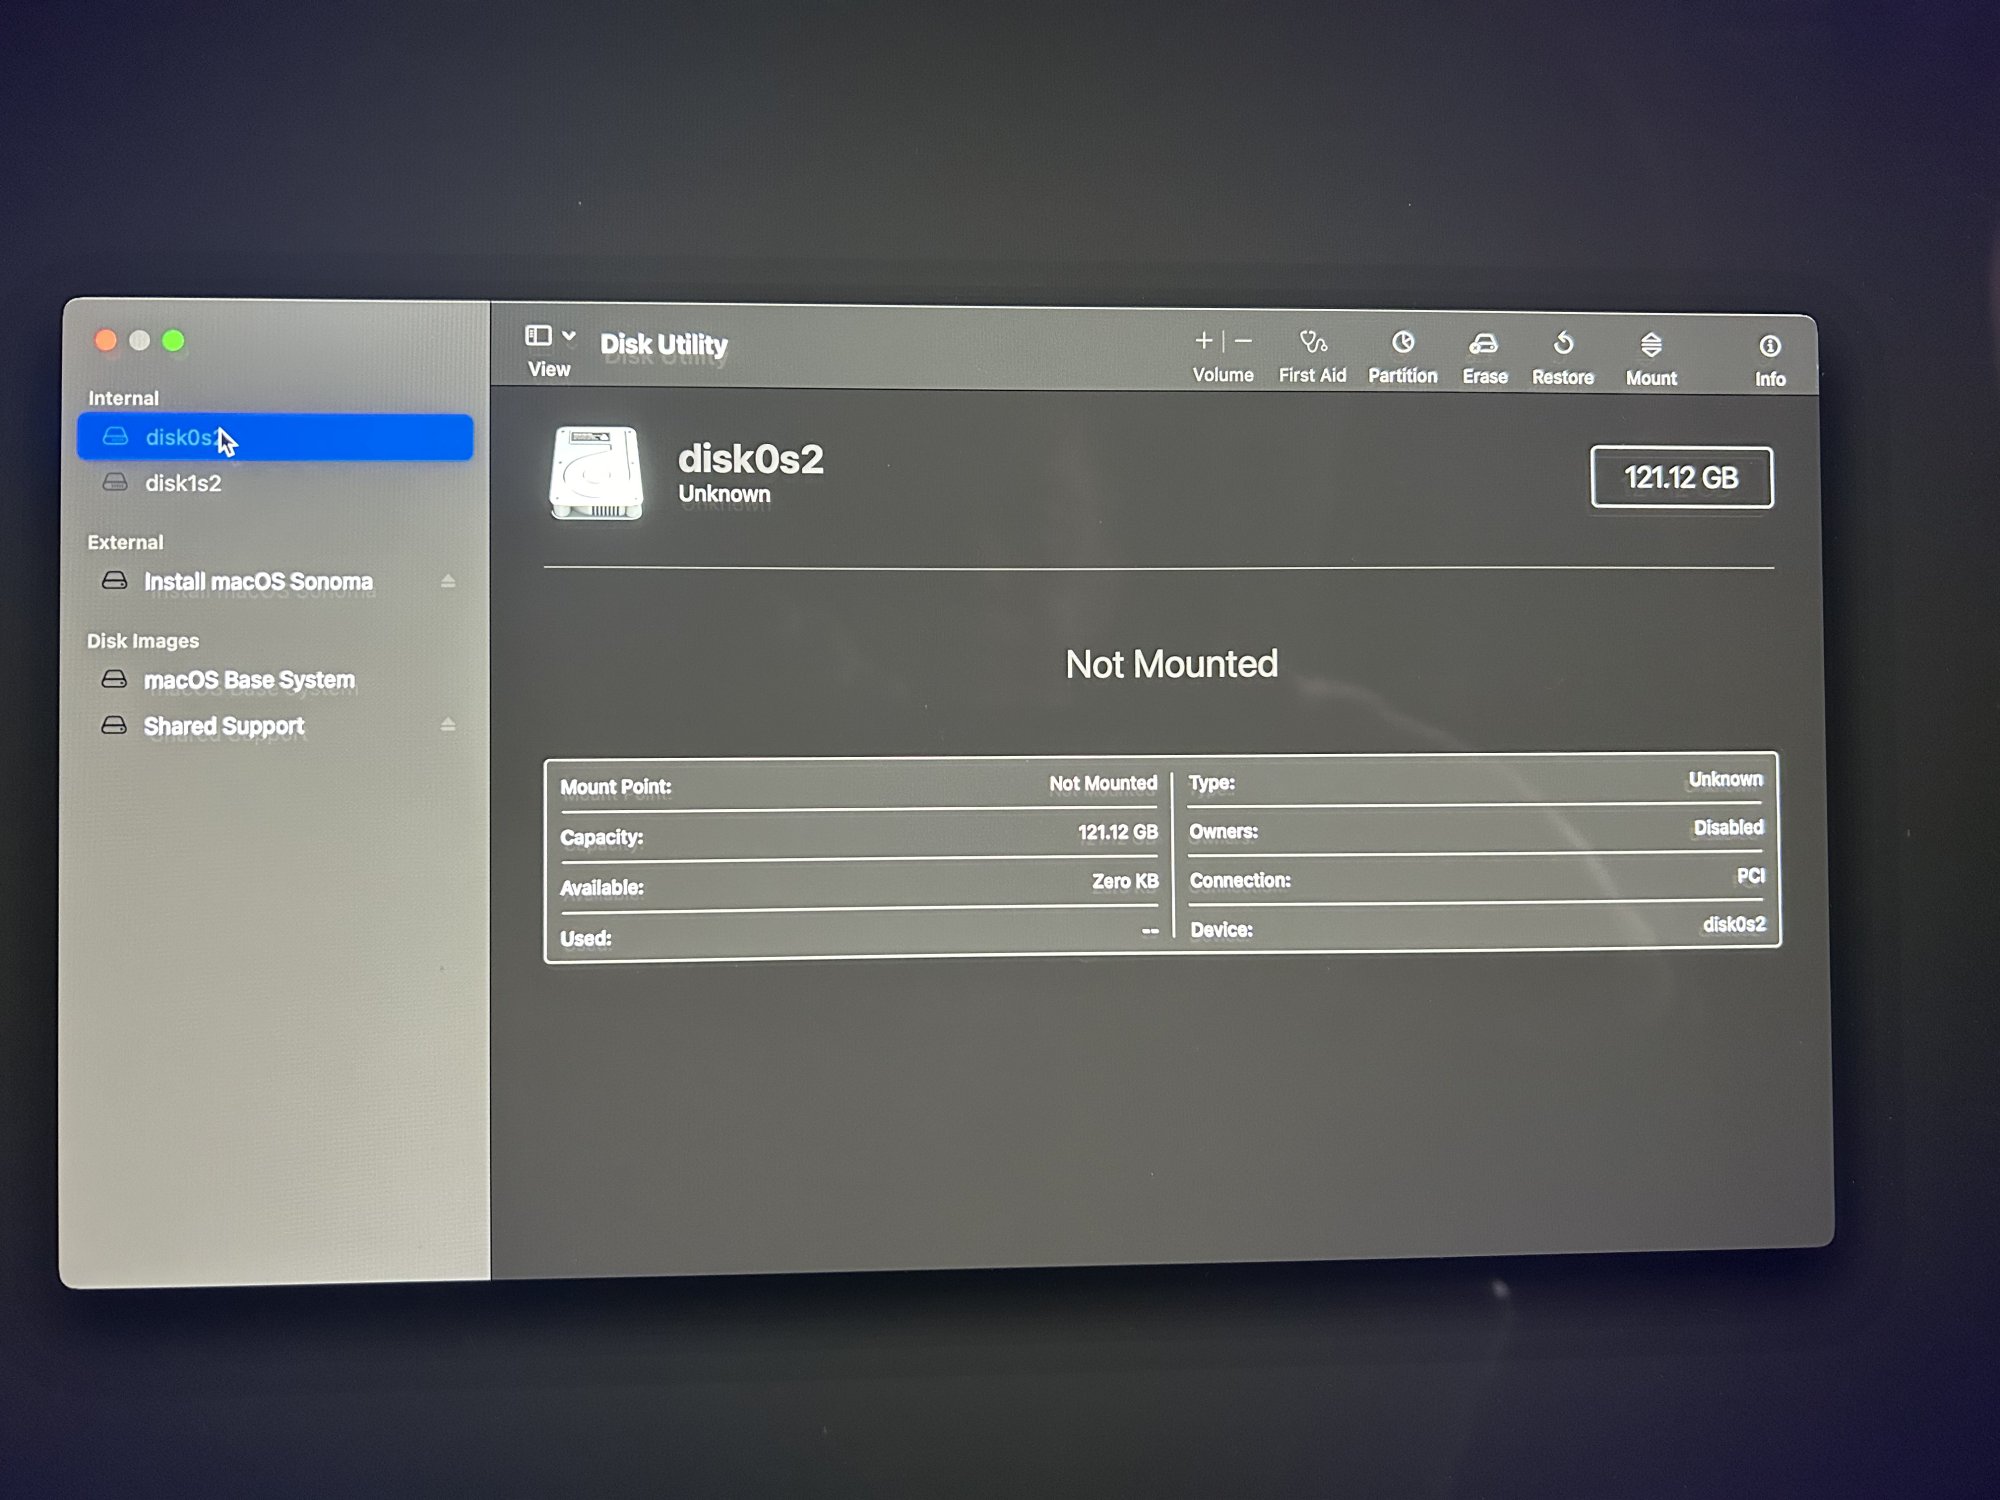Click the green full-screen window button

[x=174, y=341]
